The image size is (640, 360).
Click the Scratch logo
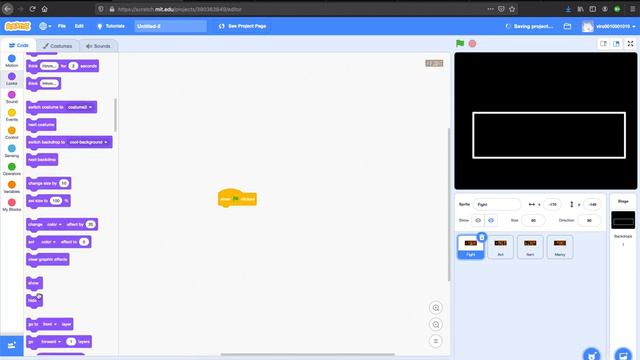[18, 26]
